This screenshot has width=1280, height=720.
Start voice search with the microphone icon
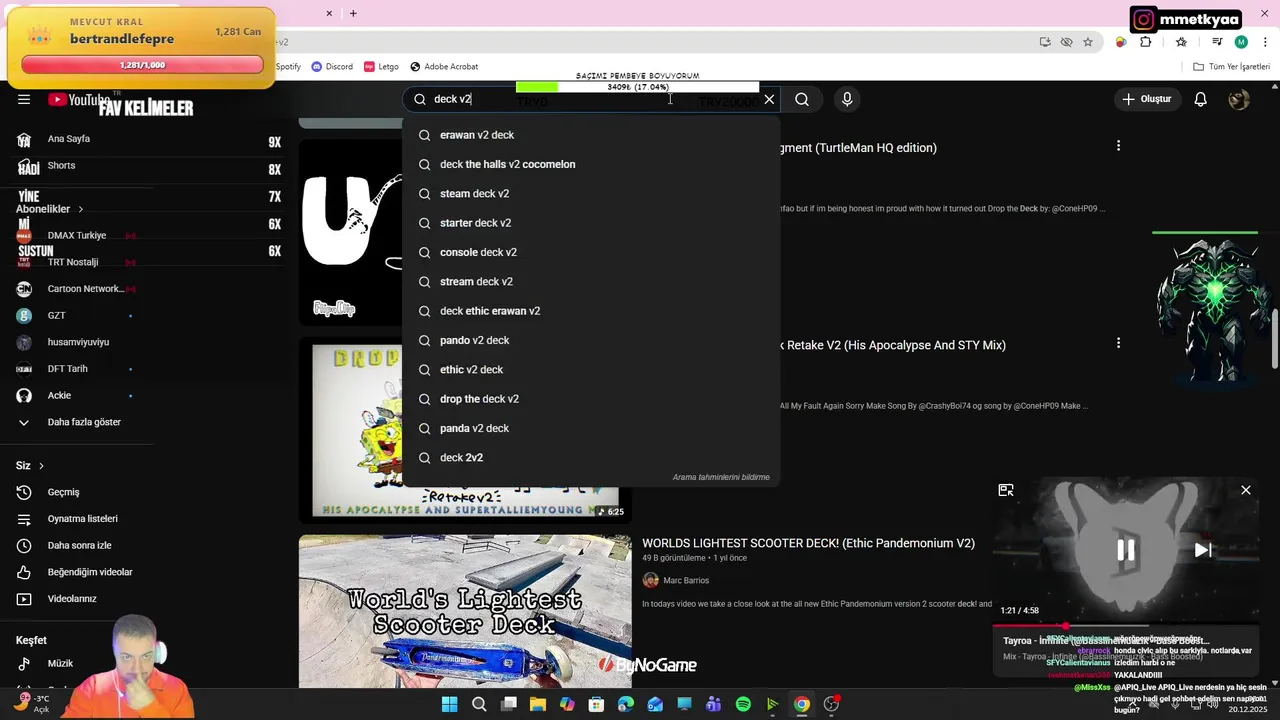click(847, 99)
